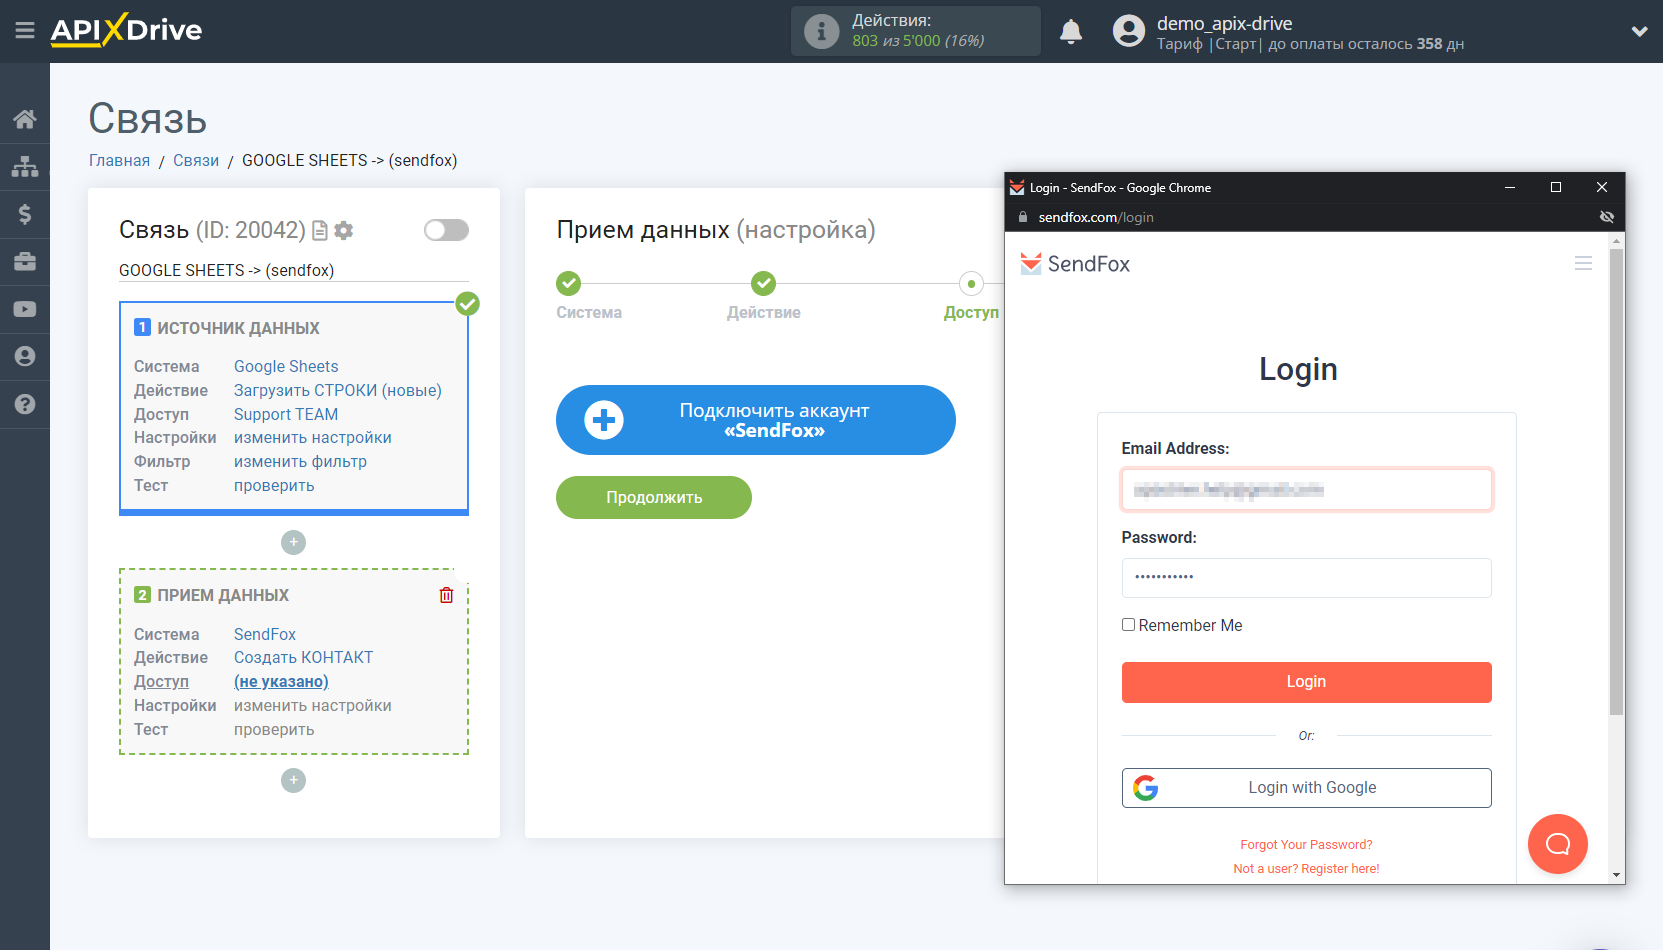Click the green Продолжить button
Screen dimensions: 1663x950
tap(654, 497)
